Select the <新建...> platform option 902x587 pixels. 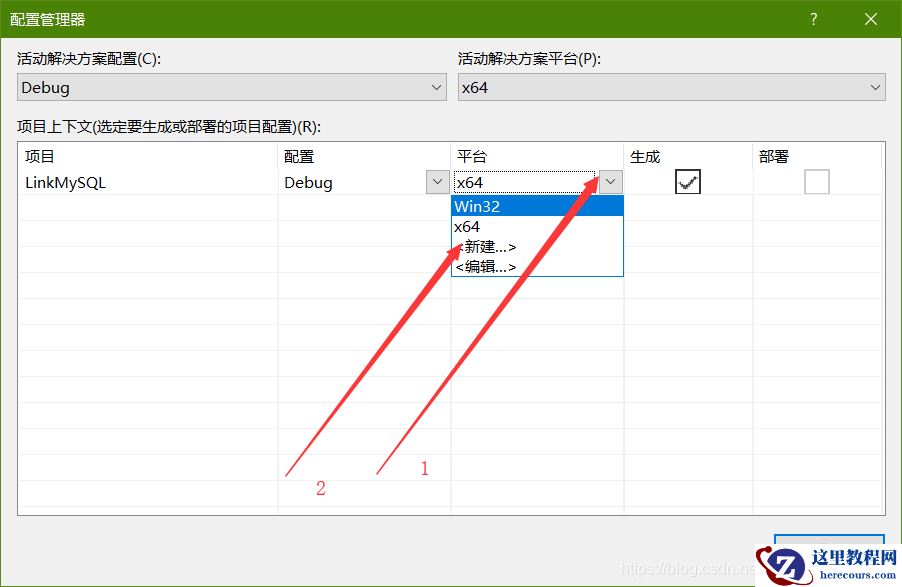coord(537,247)
